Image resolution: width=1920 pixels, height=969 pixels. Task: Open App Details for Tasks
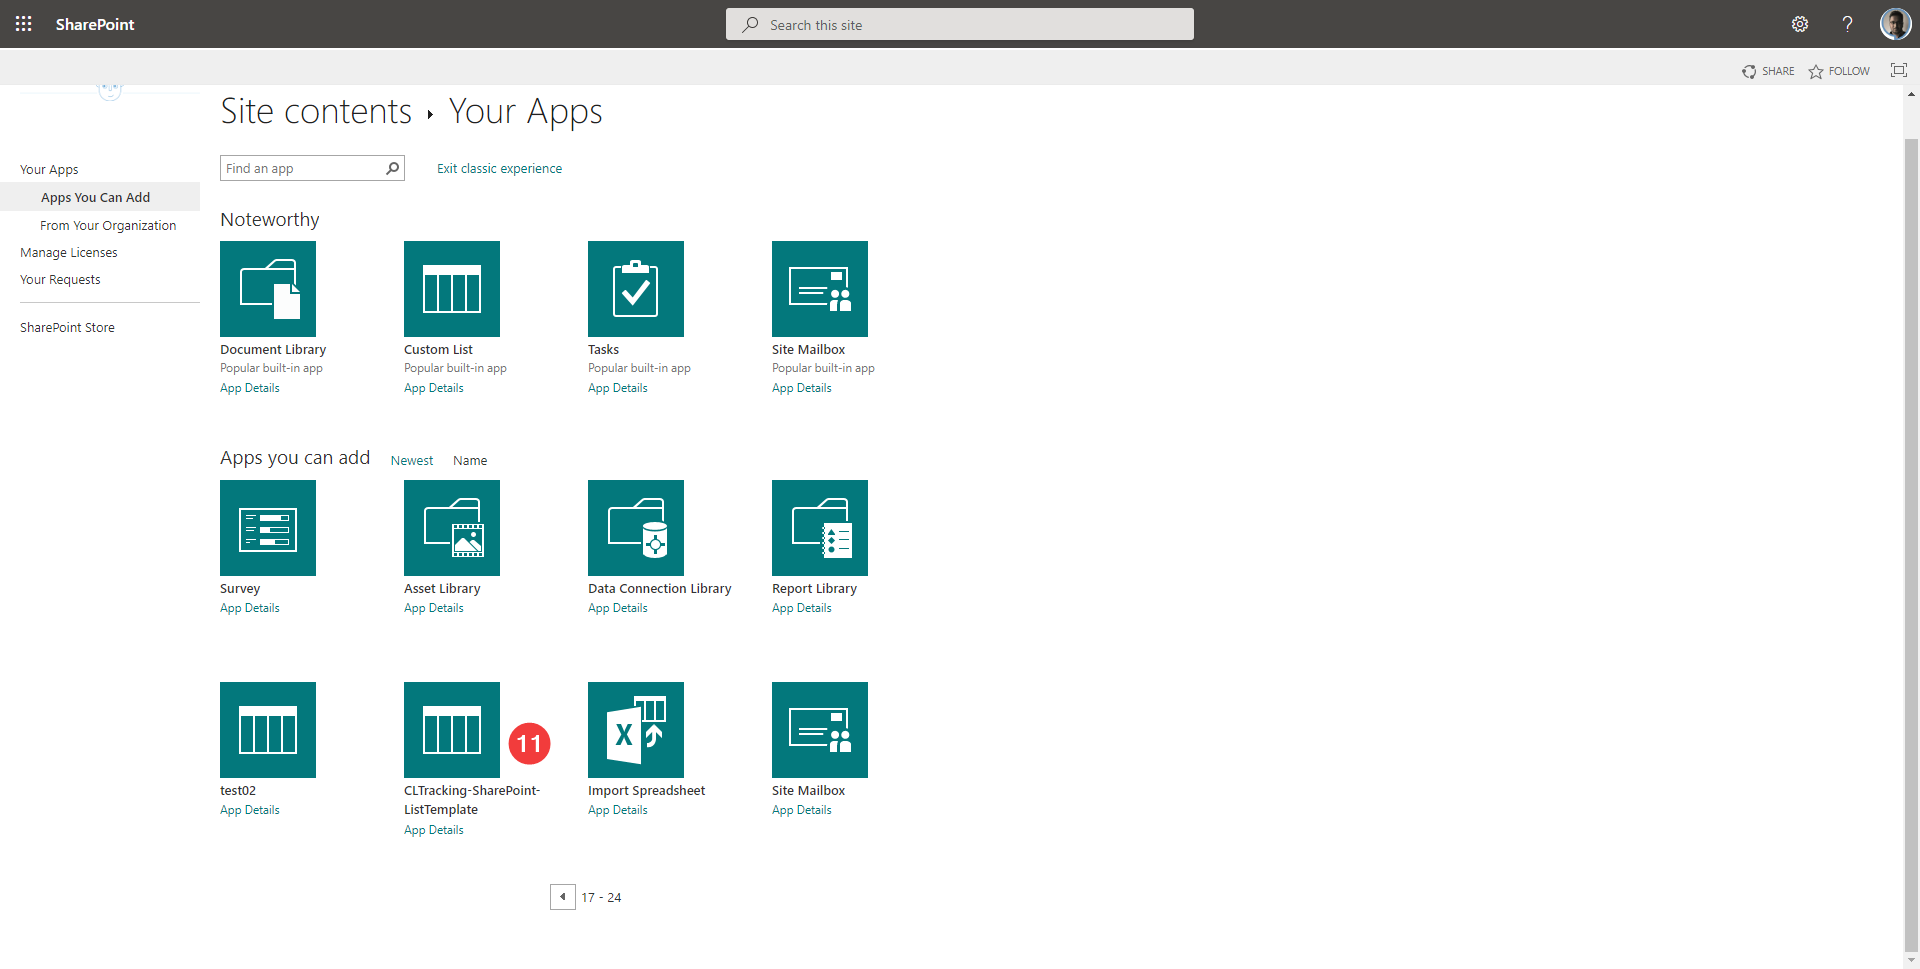coord(618,388)
